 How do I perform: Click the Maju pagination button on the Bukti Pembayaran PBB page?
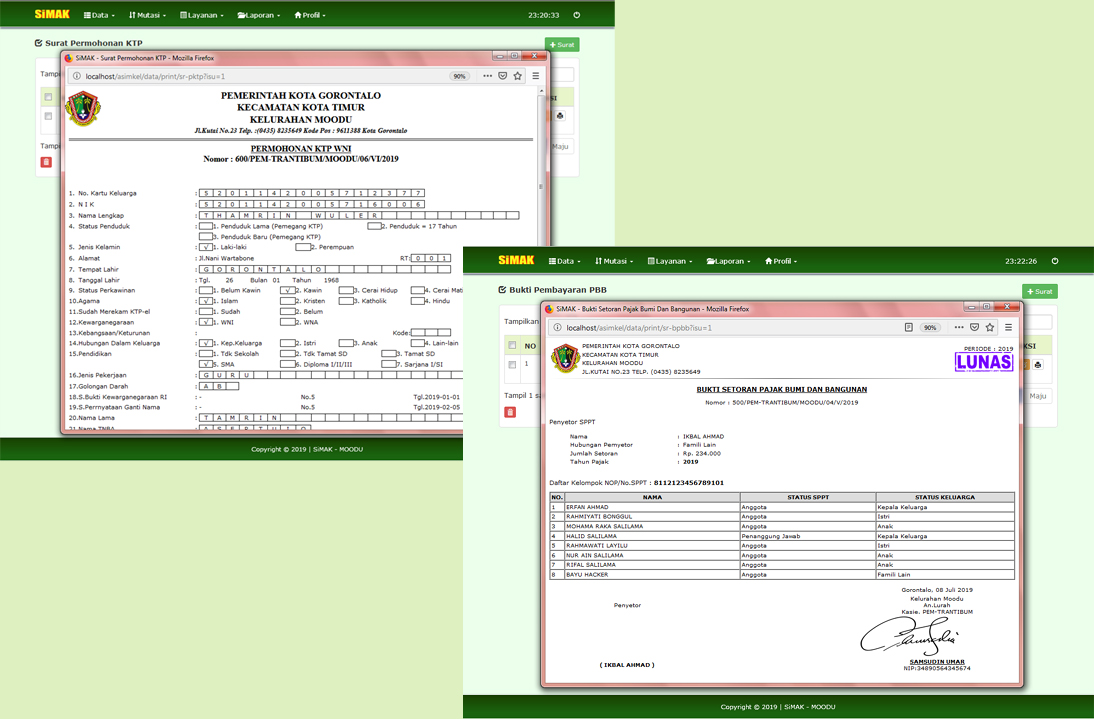click(1037, 396)
